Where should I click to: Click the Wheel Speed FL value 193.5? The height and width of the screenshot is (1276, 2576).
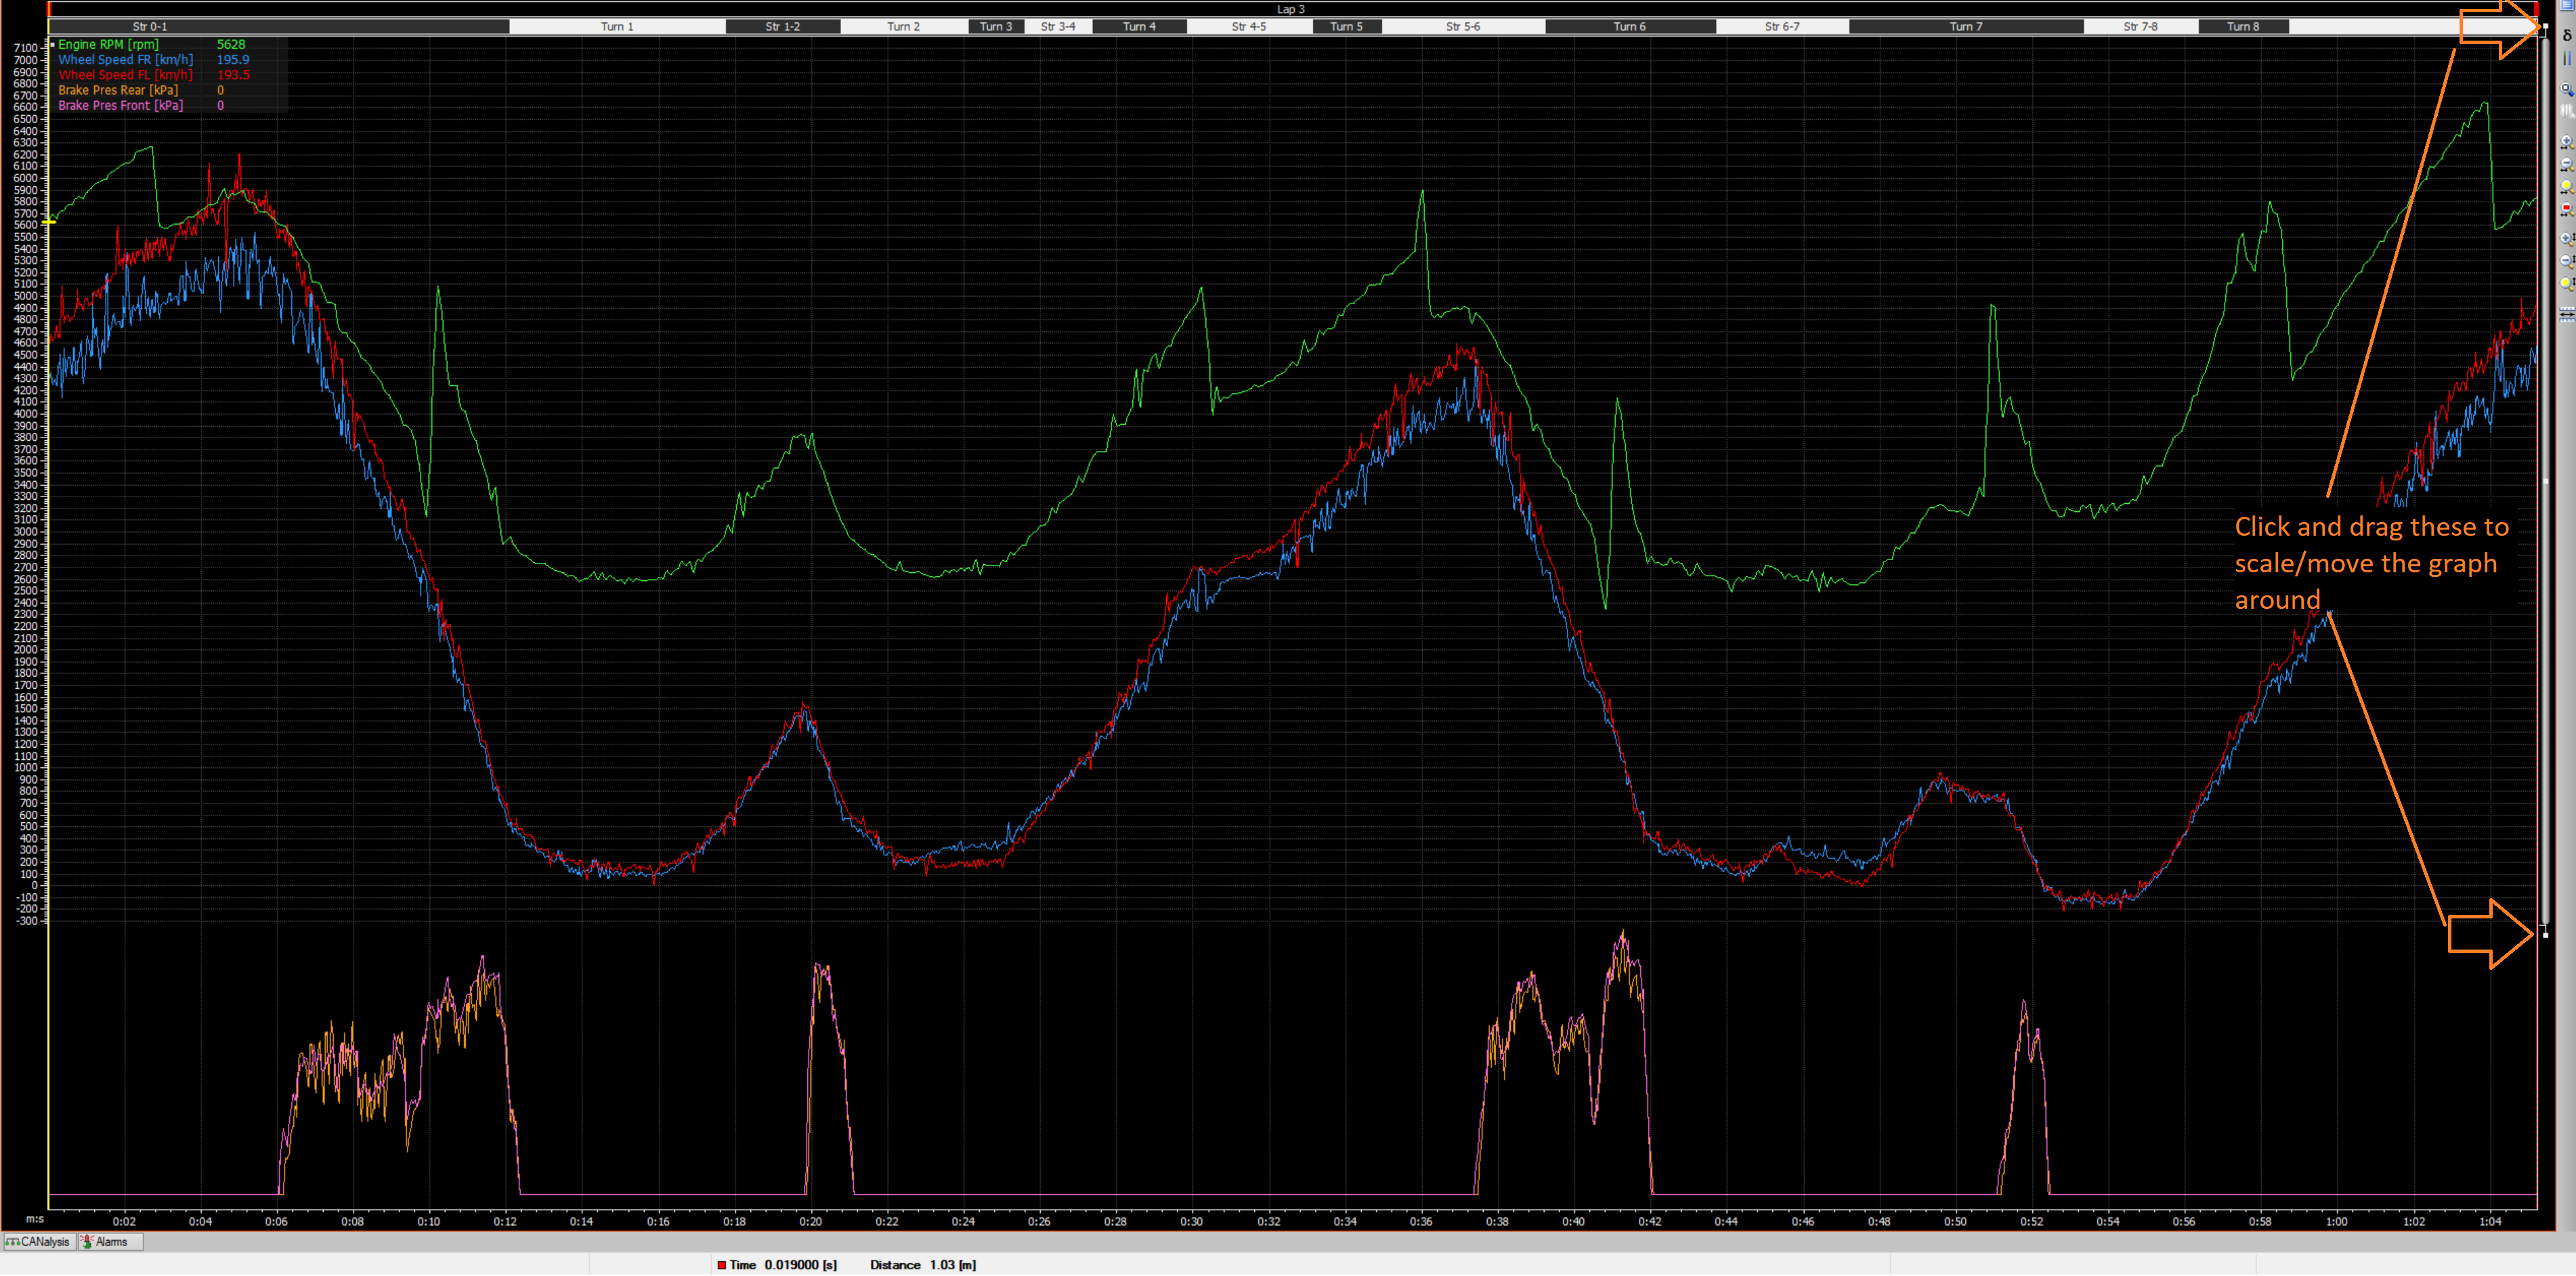pos(233,75)
